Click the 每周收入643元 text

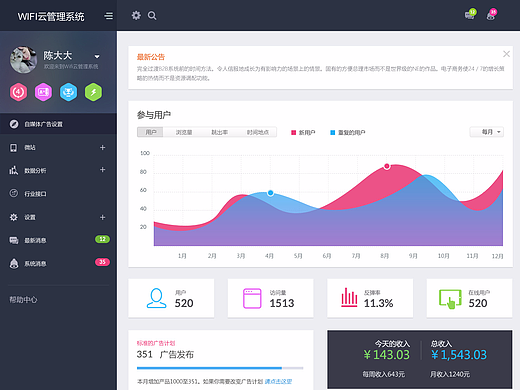click(x=384, y=374)
